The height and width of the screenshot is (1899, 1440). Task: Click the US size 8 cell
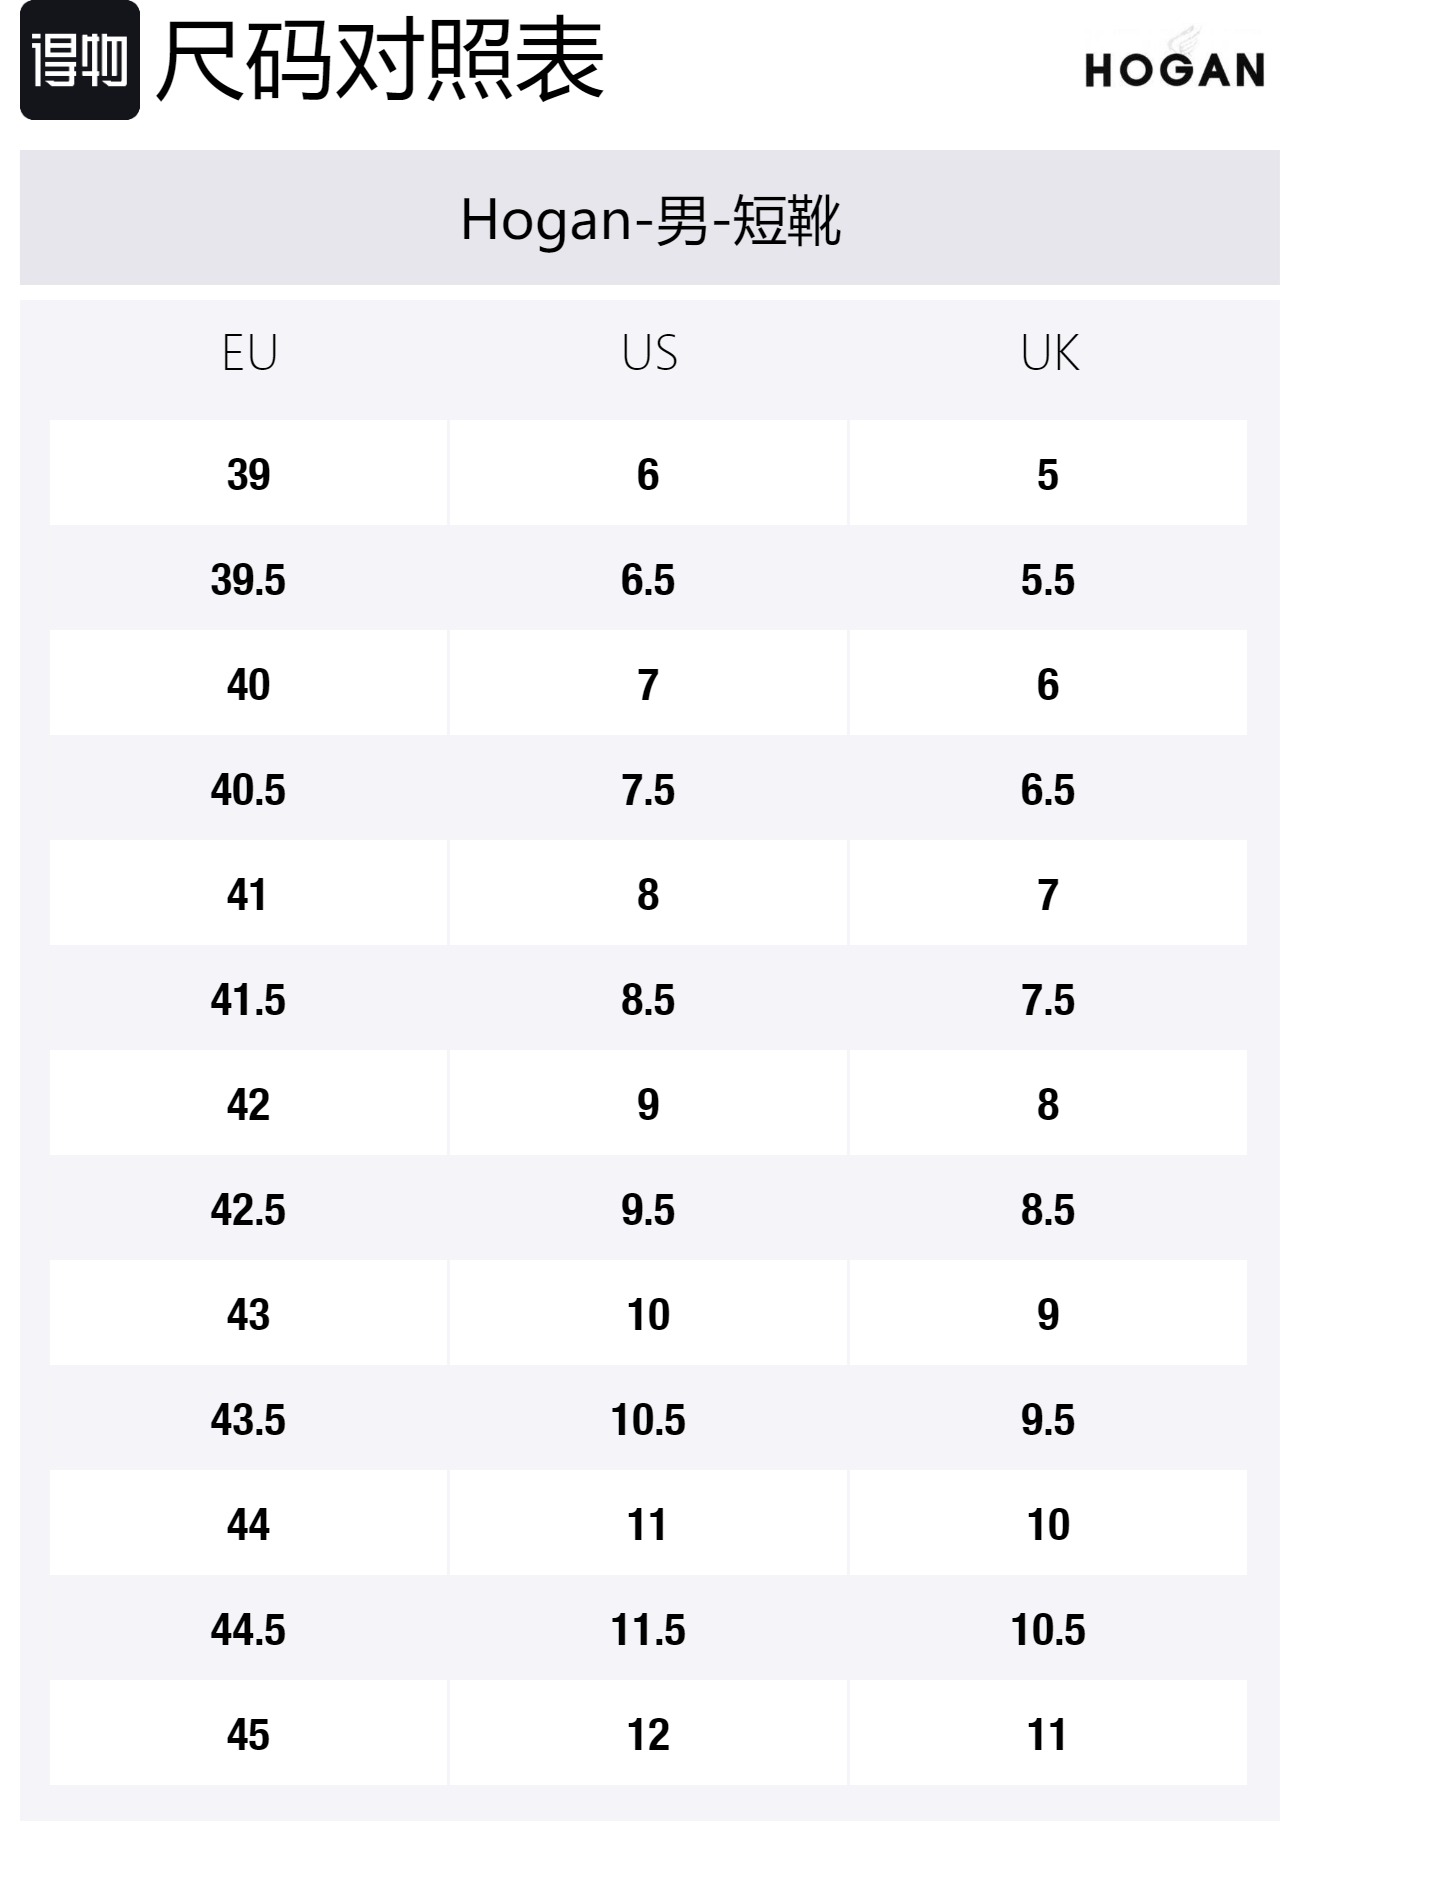point(648,895)
